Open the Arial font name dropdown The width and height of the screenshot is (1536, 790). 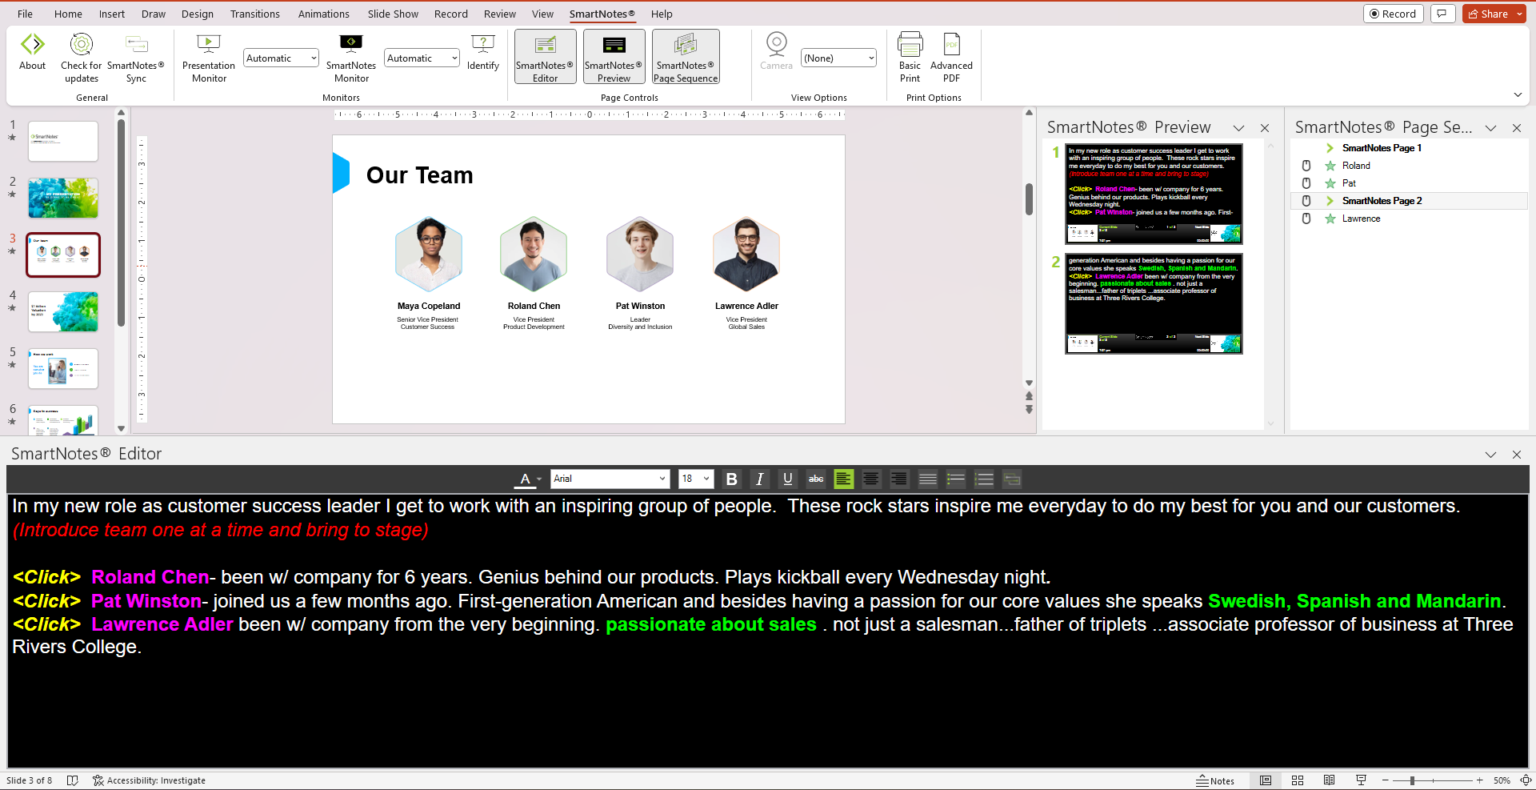(x=661, y=479)
